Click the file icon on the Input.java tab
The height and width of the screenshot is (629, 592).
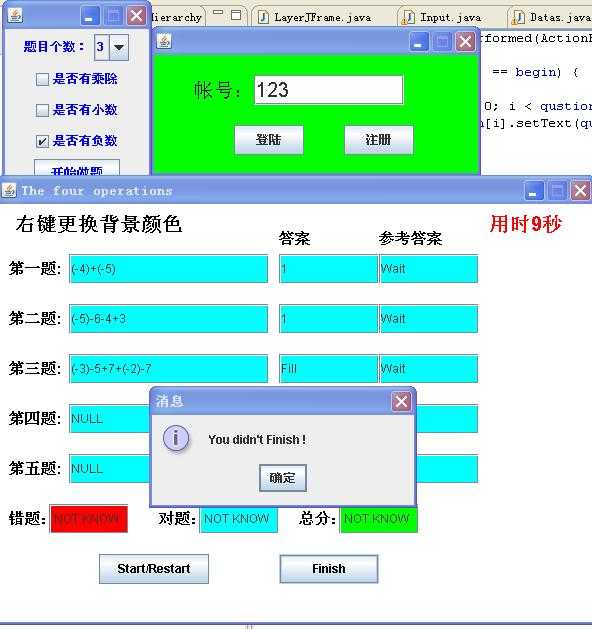click(408, 17)
